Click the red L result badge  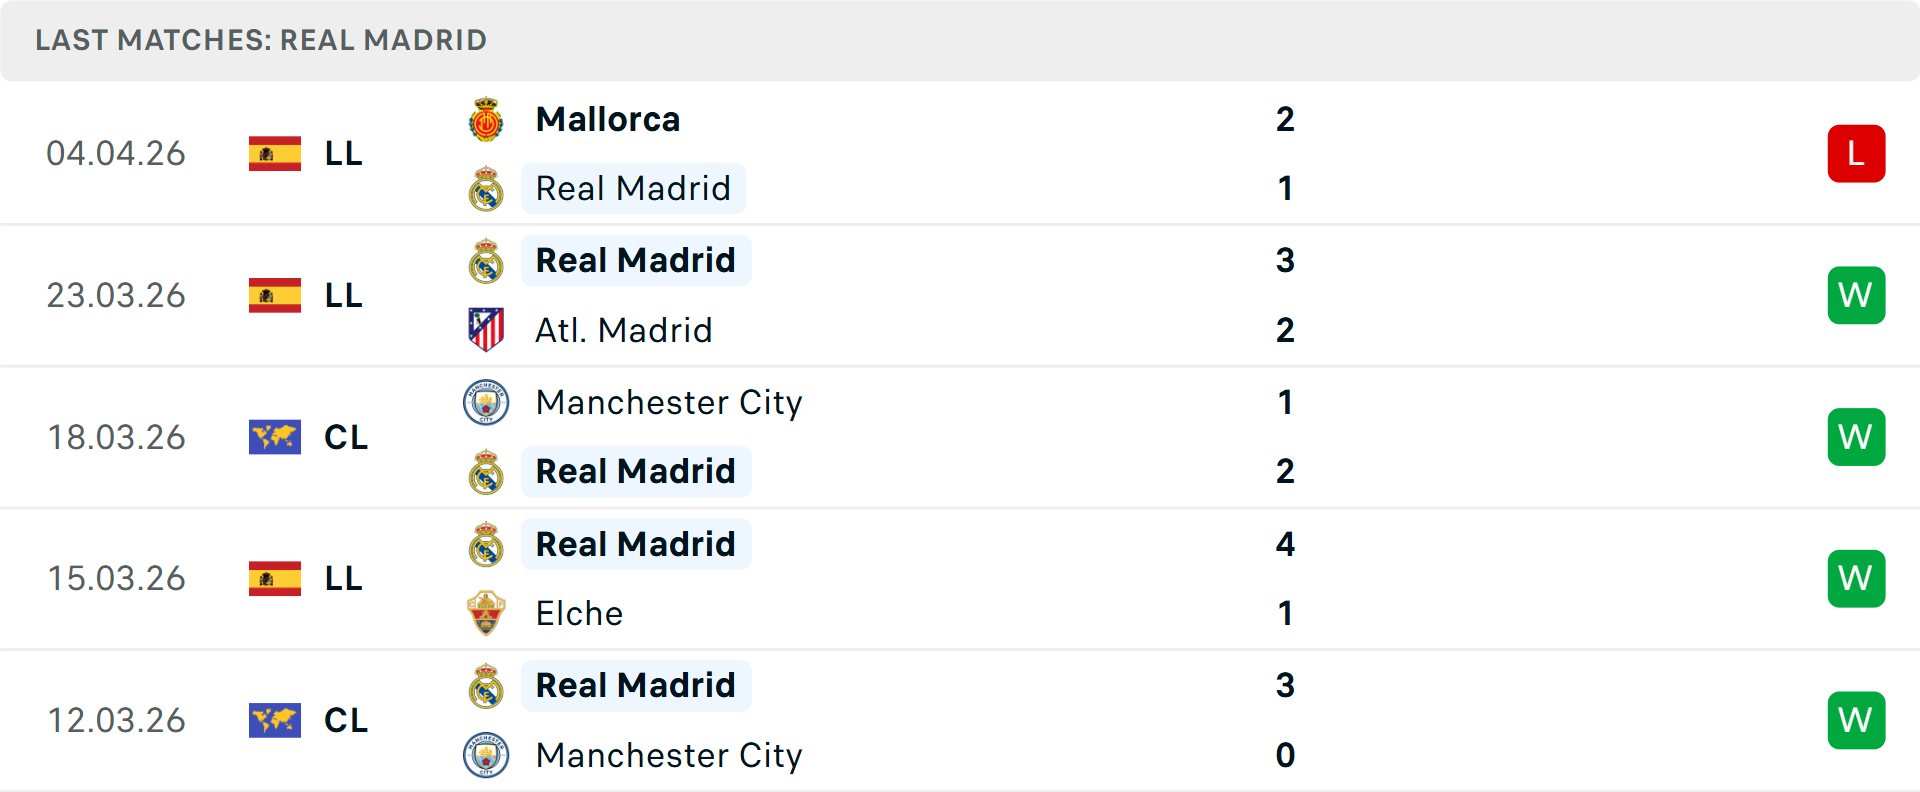(1856, 153)
